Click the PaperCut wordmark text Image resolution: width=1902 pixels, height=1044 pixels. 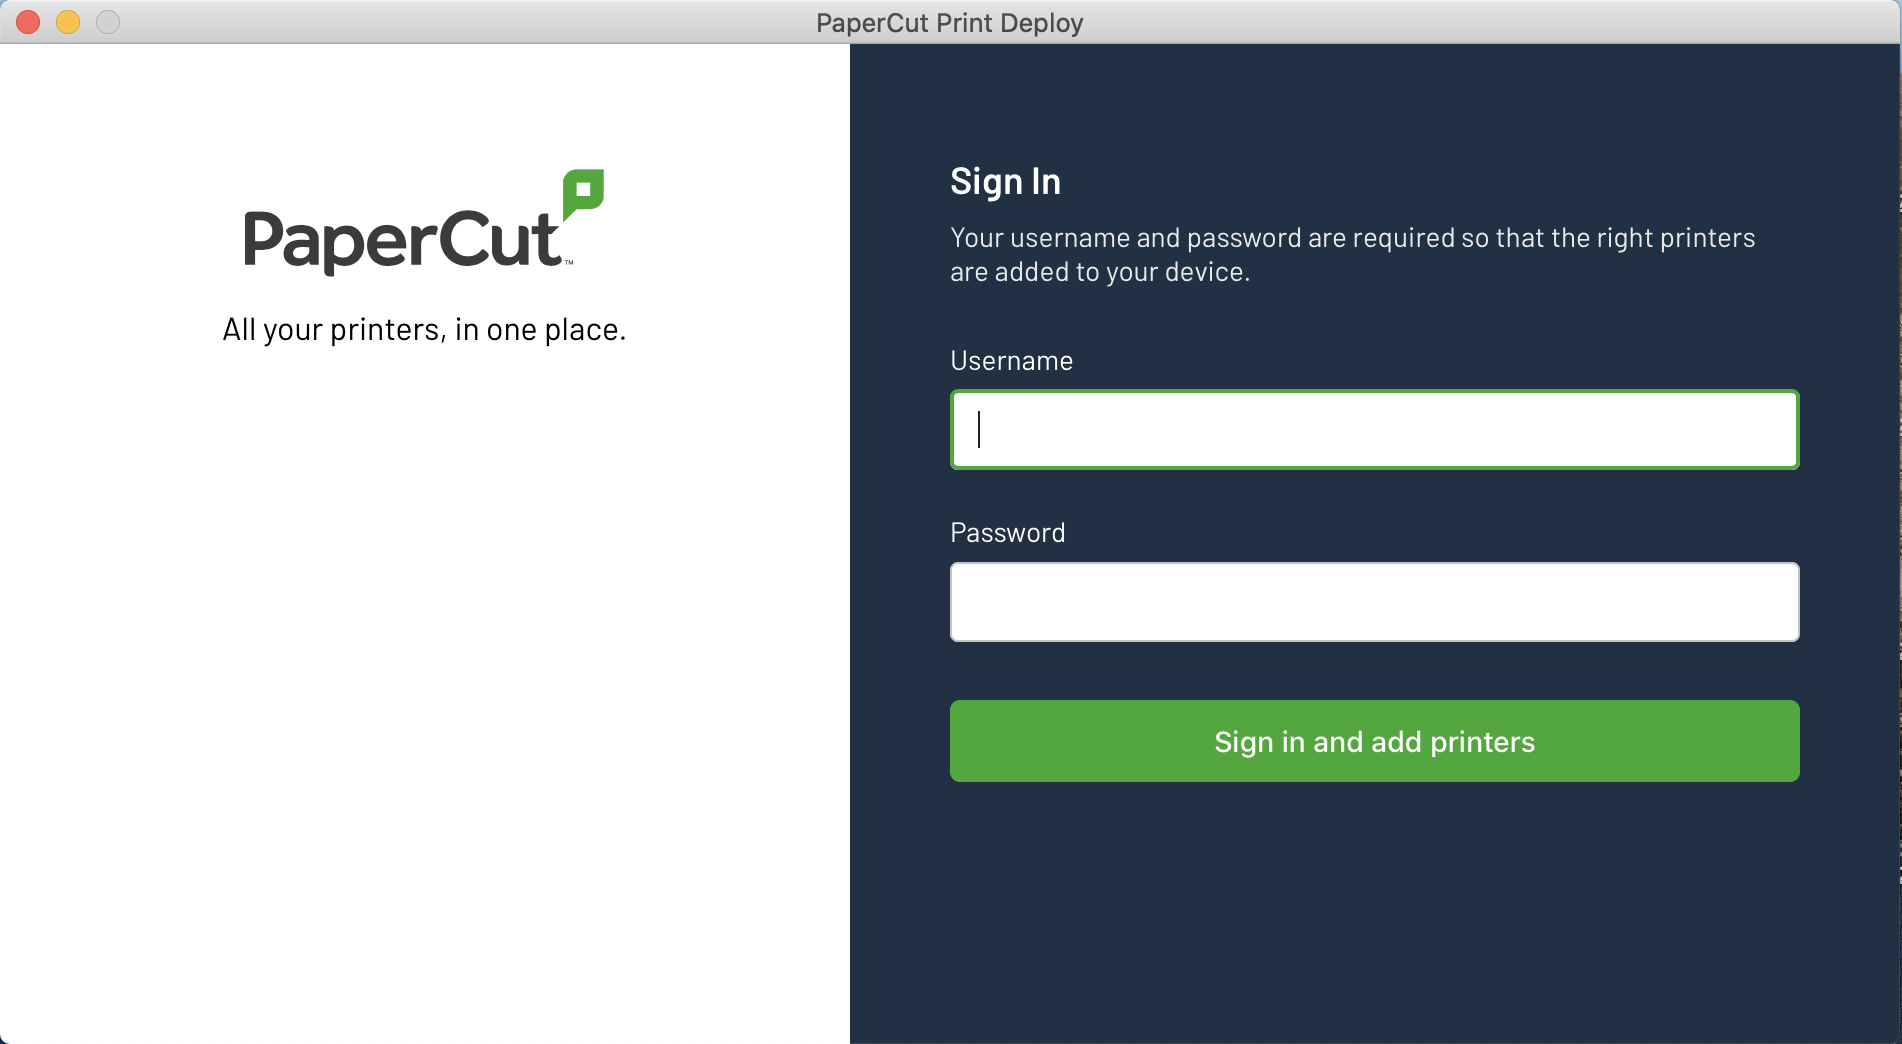403,240
